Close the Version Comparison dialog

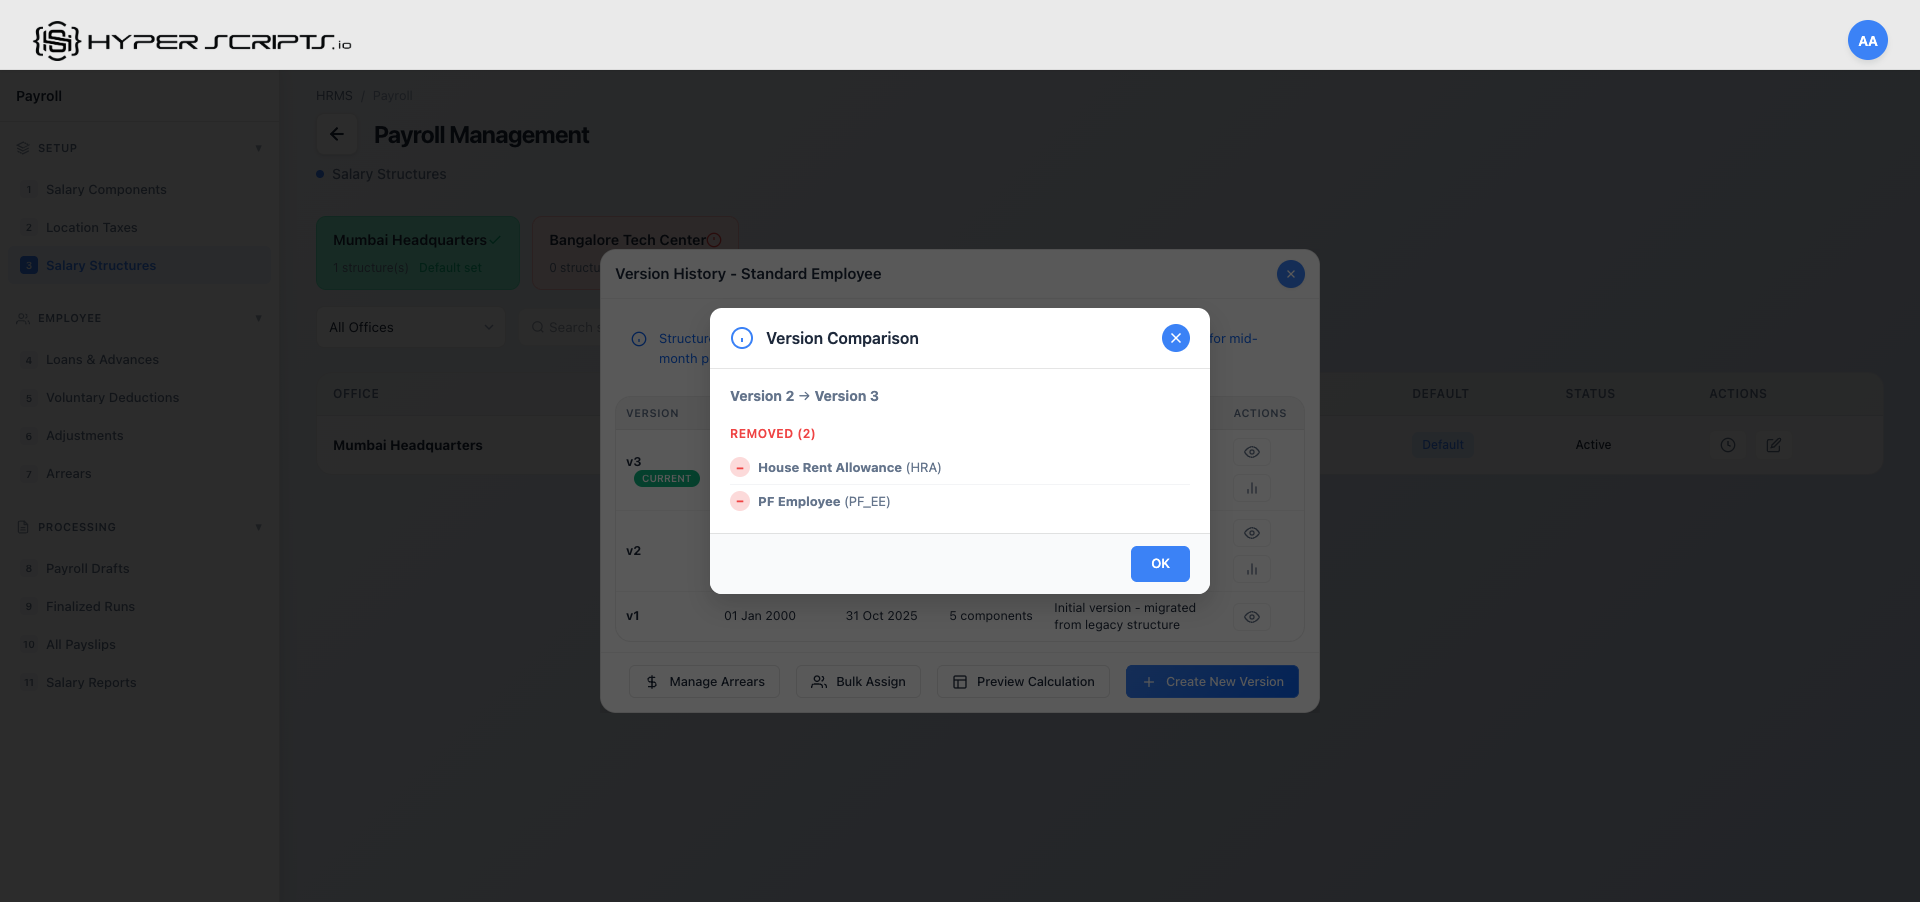coord(1175,338)
